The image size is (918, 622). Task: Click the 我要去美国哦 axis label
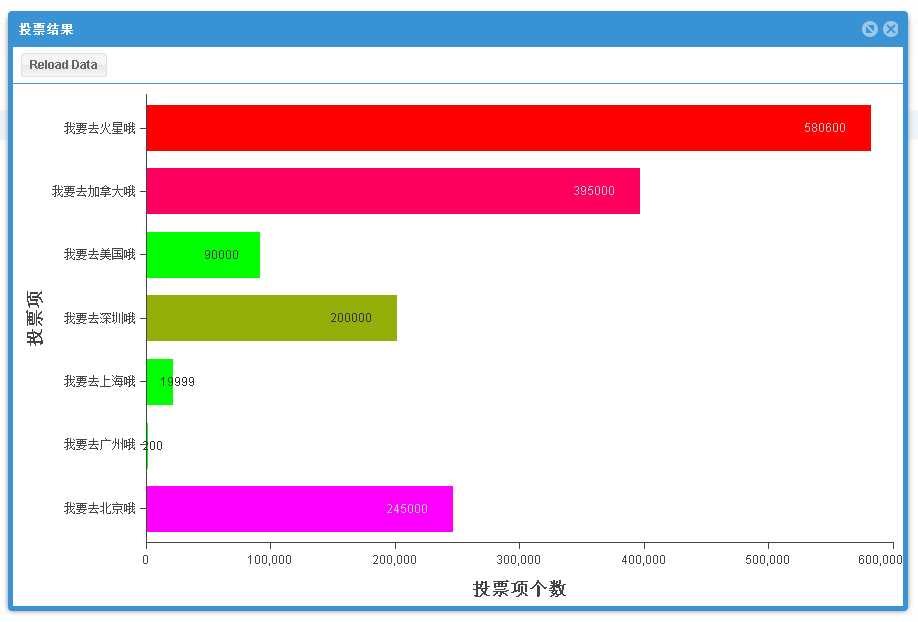100,255
